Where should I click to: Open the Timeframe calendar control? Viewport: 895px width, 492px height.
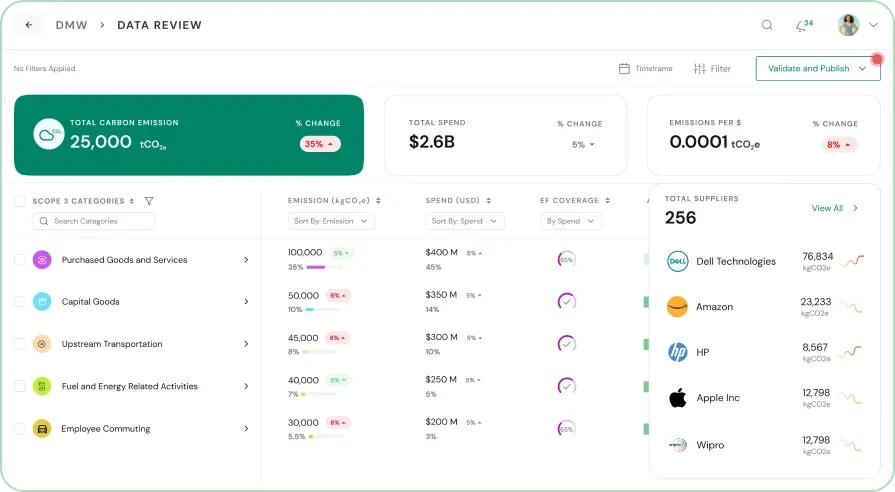coord(646,68)
